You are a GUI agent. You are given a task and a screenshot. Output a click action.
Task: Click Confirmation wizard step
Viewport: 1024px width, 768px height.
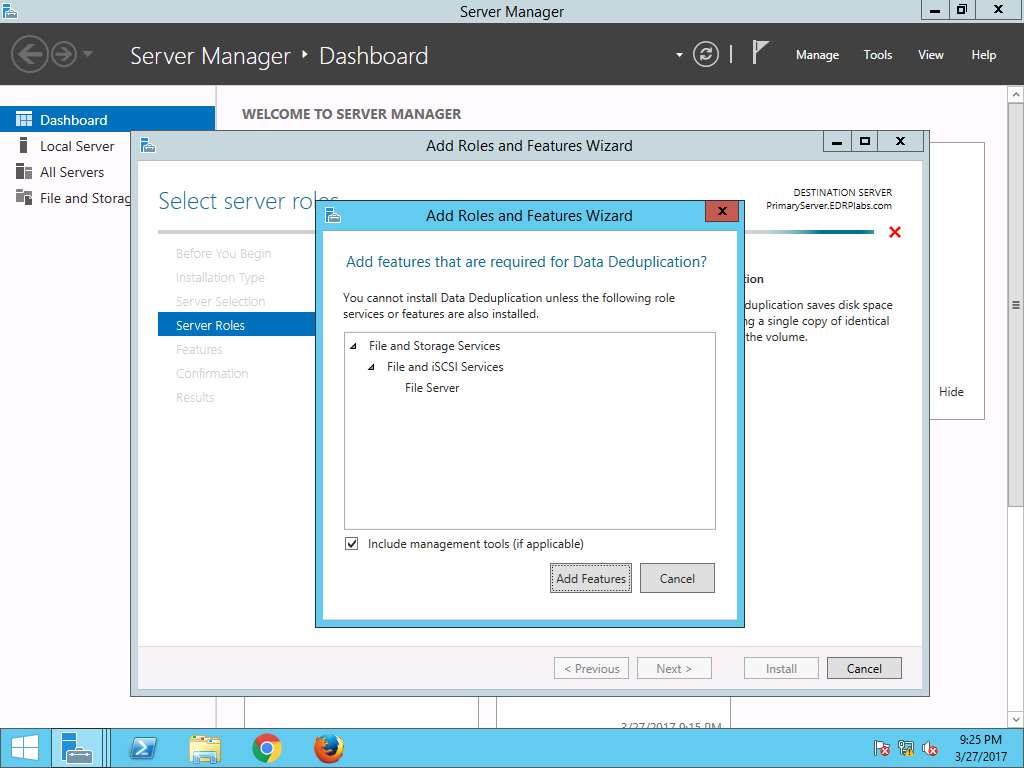[x=212, y=374]
